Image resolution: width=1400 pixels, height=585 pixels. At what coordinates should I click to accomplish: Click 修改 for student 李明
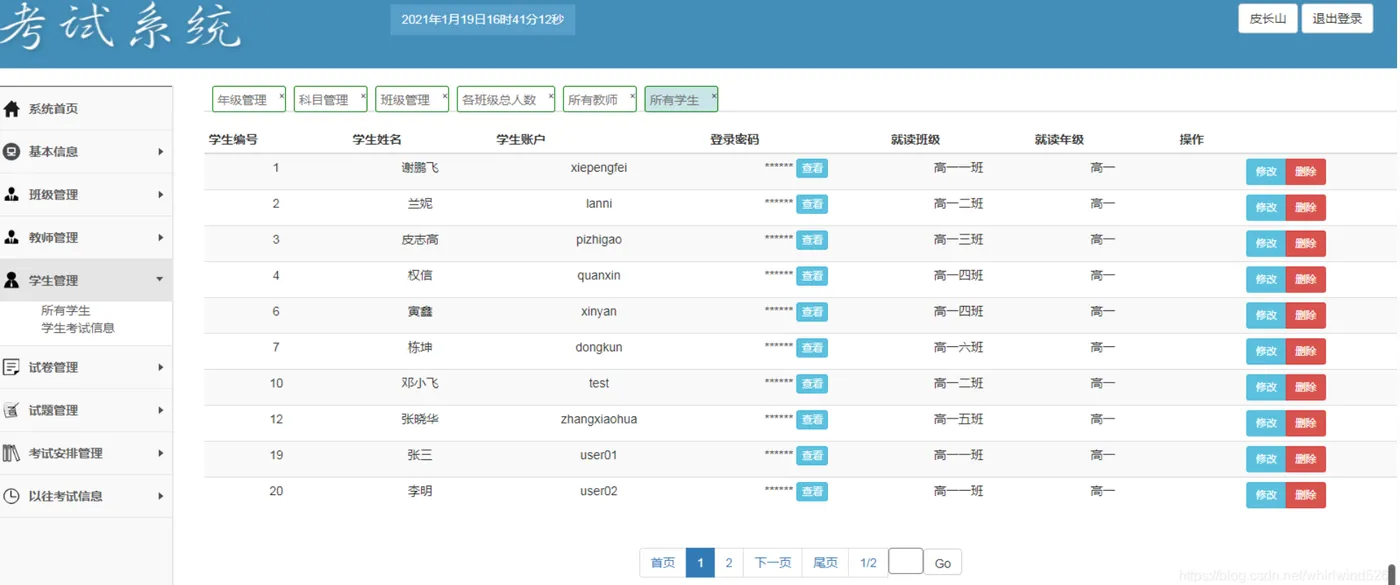click(x=1266, y=496)
